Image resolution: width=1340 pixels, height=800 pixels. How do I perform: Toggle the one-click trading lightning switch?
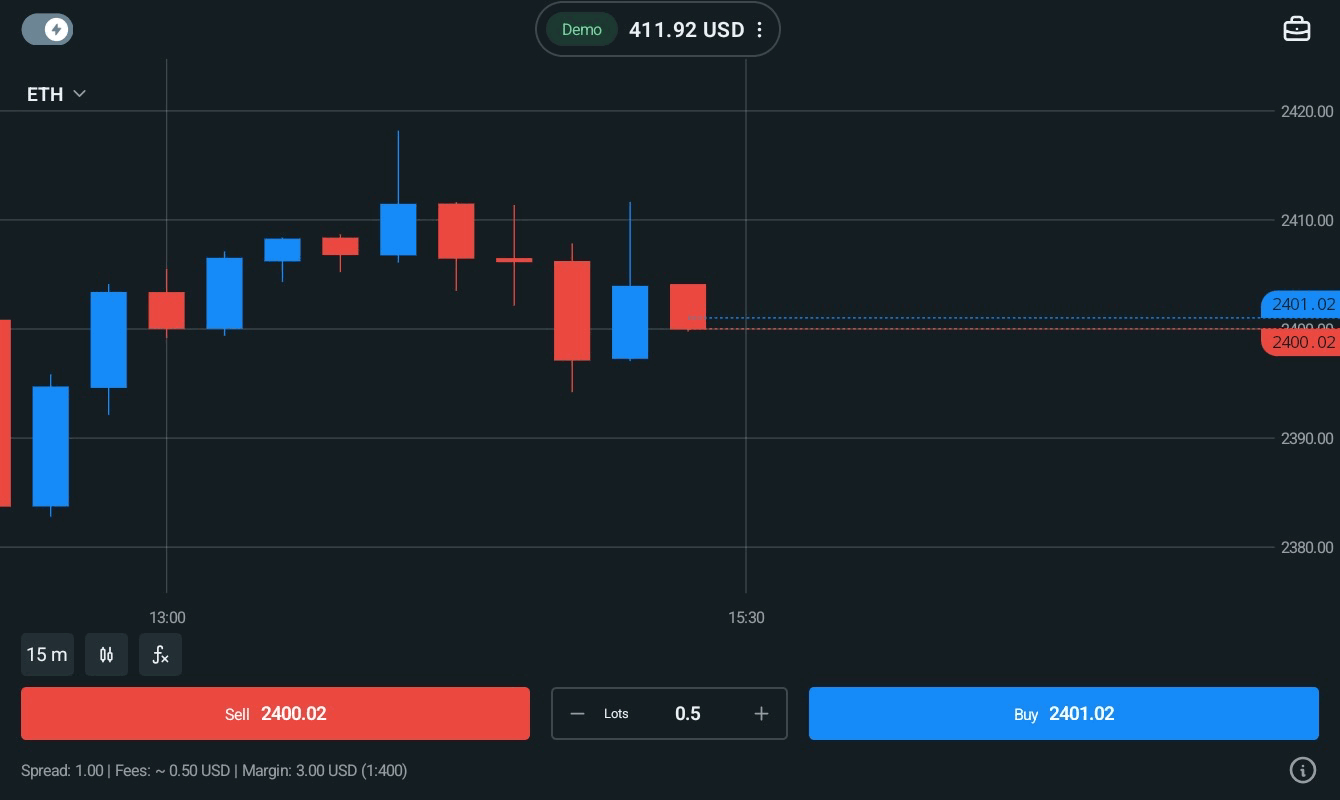47,30
